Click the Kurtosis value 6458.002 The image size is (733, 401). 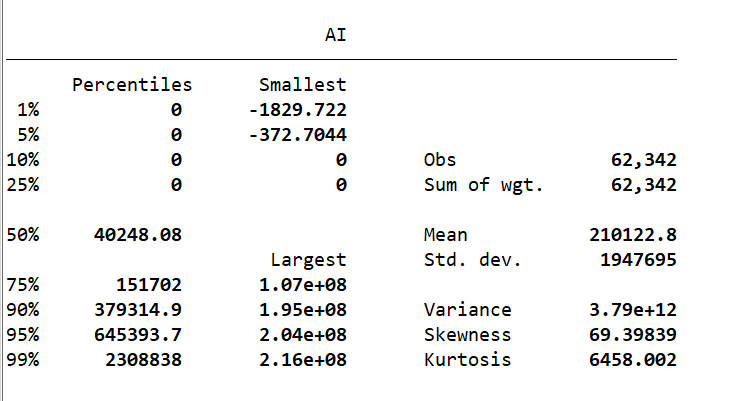(634, 360)
